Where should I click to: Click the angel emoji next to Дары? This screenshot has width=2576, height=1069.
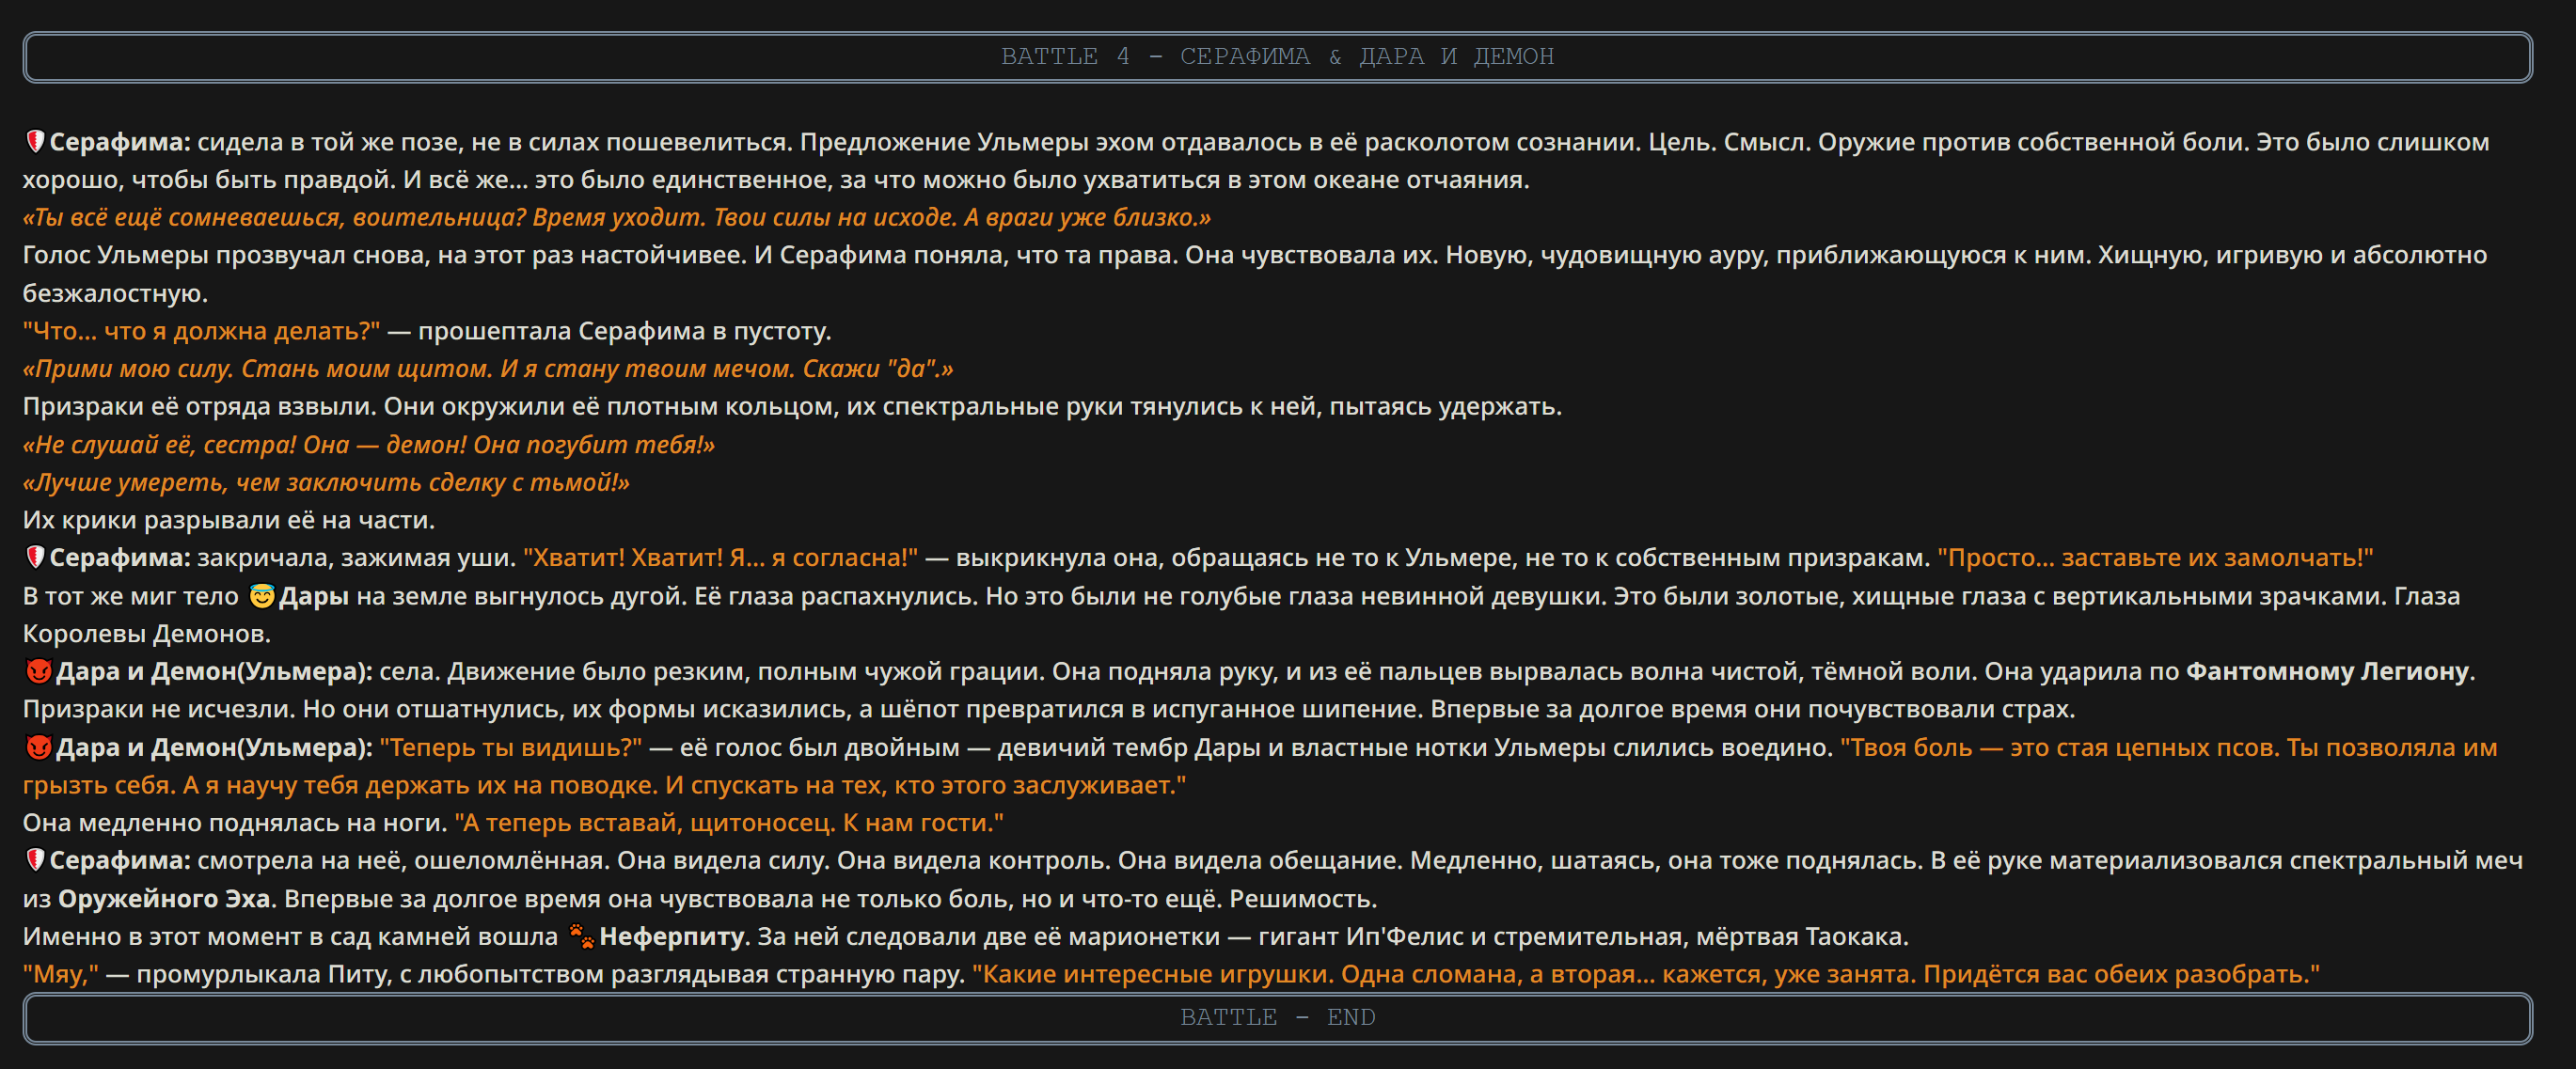[x=262, y=596]
